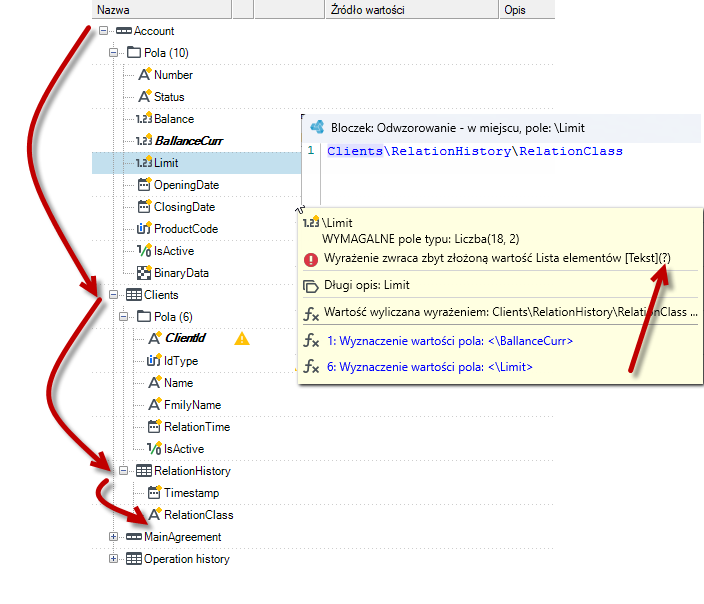Click the red error icon in tooltip
Image resolution: width=704 pixels, height=604 pixels.
311,259
